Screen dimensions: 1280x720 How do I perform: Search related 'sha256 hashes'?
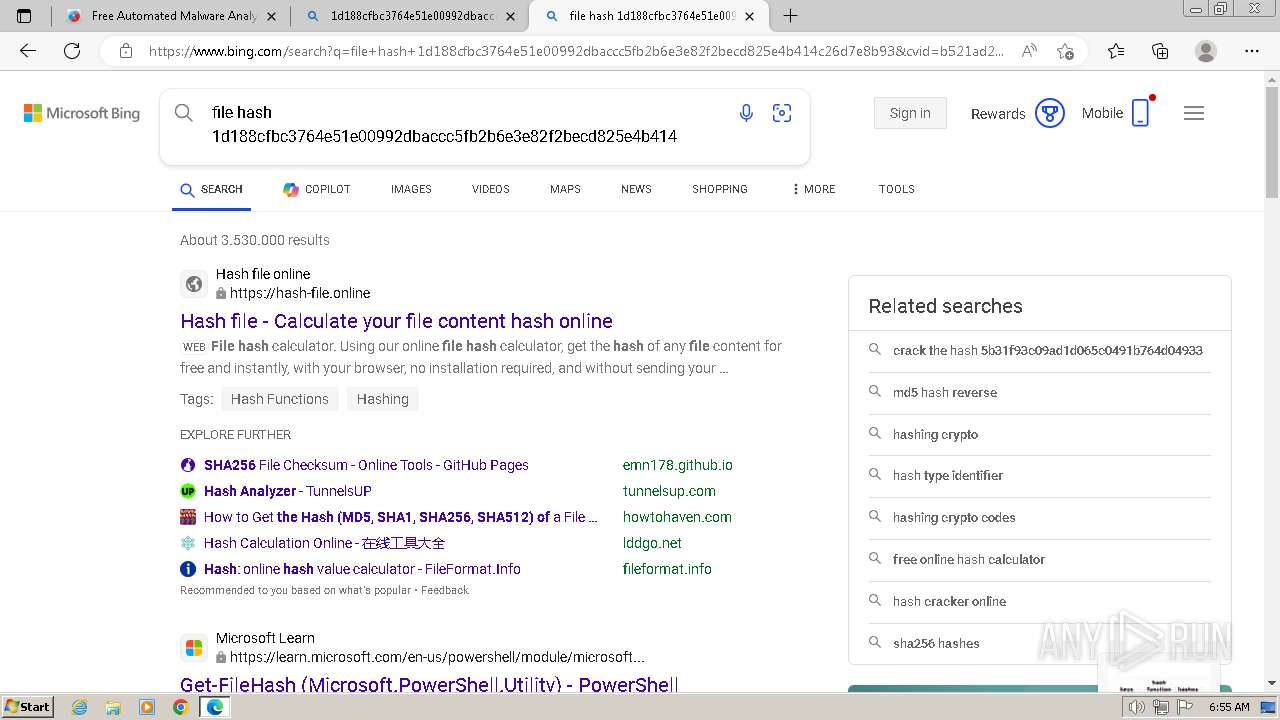click(x=936, y=643)
